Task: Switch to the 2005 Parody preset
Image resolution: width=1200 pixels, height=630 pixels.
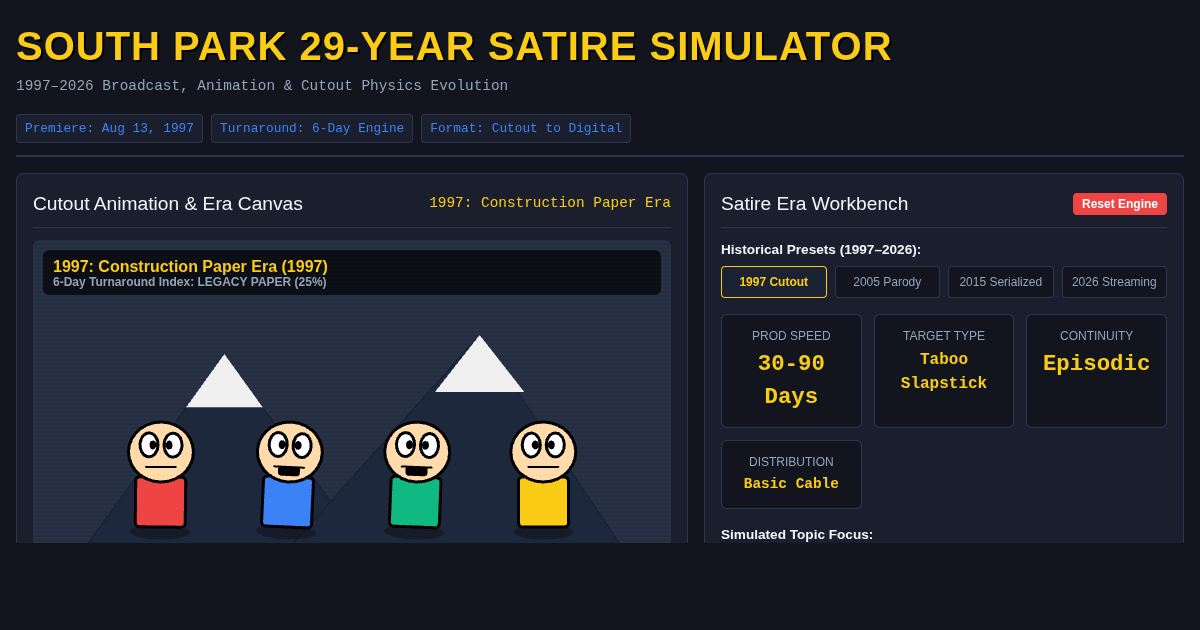Action: (887, 282)
